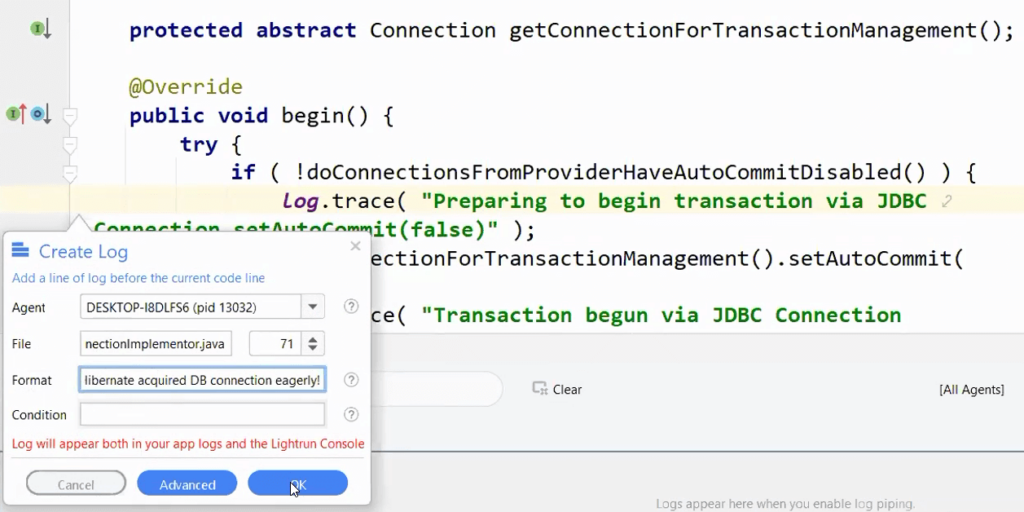
Task: Clear the Lightrun console logs
Action: point(557,389)
